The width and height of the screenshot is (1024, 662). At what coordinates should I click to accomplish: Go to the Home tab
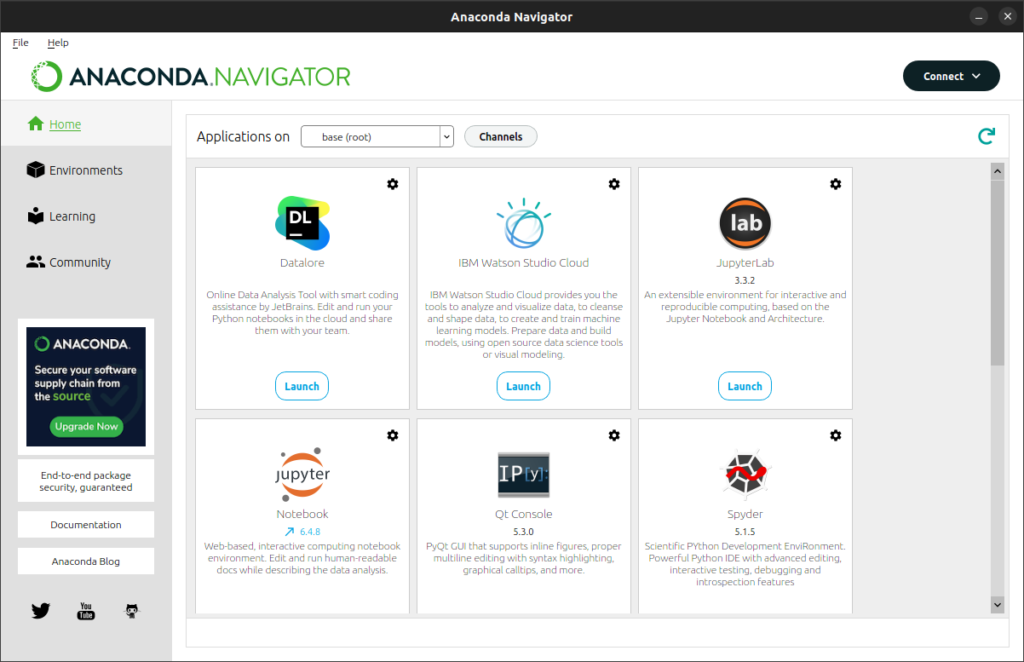click(x=86, y=123)
